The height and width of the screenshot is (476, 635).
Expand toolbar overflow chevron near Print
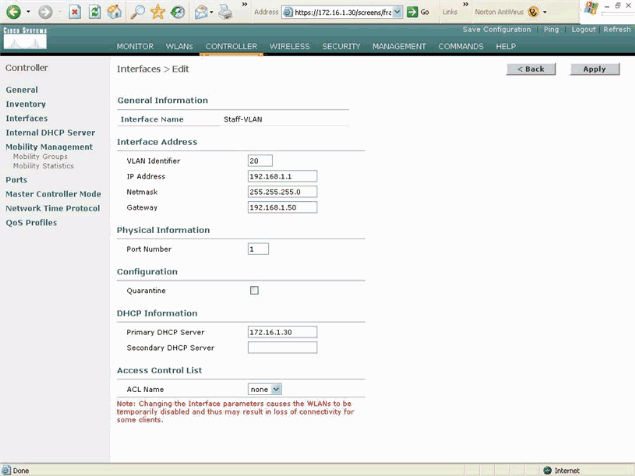tap(244, 4)
